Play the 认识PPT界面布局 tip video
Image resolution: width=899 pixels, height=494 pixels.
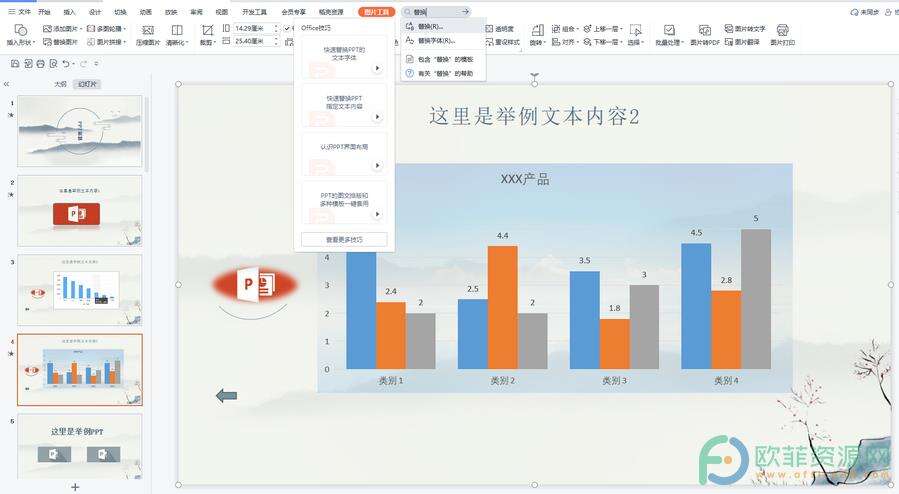[377, 166]
